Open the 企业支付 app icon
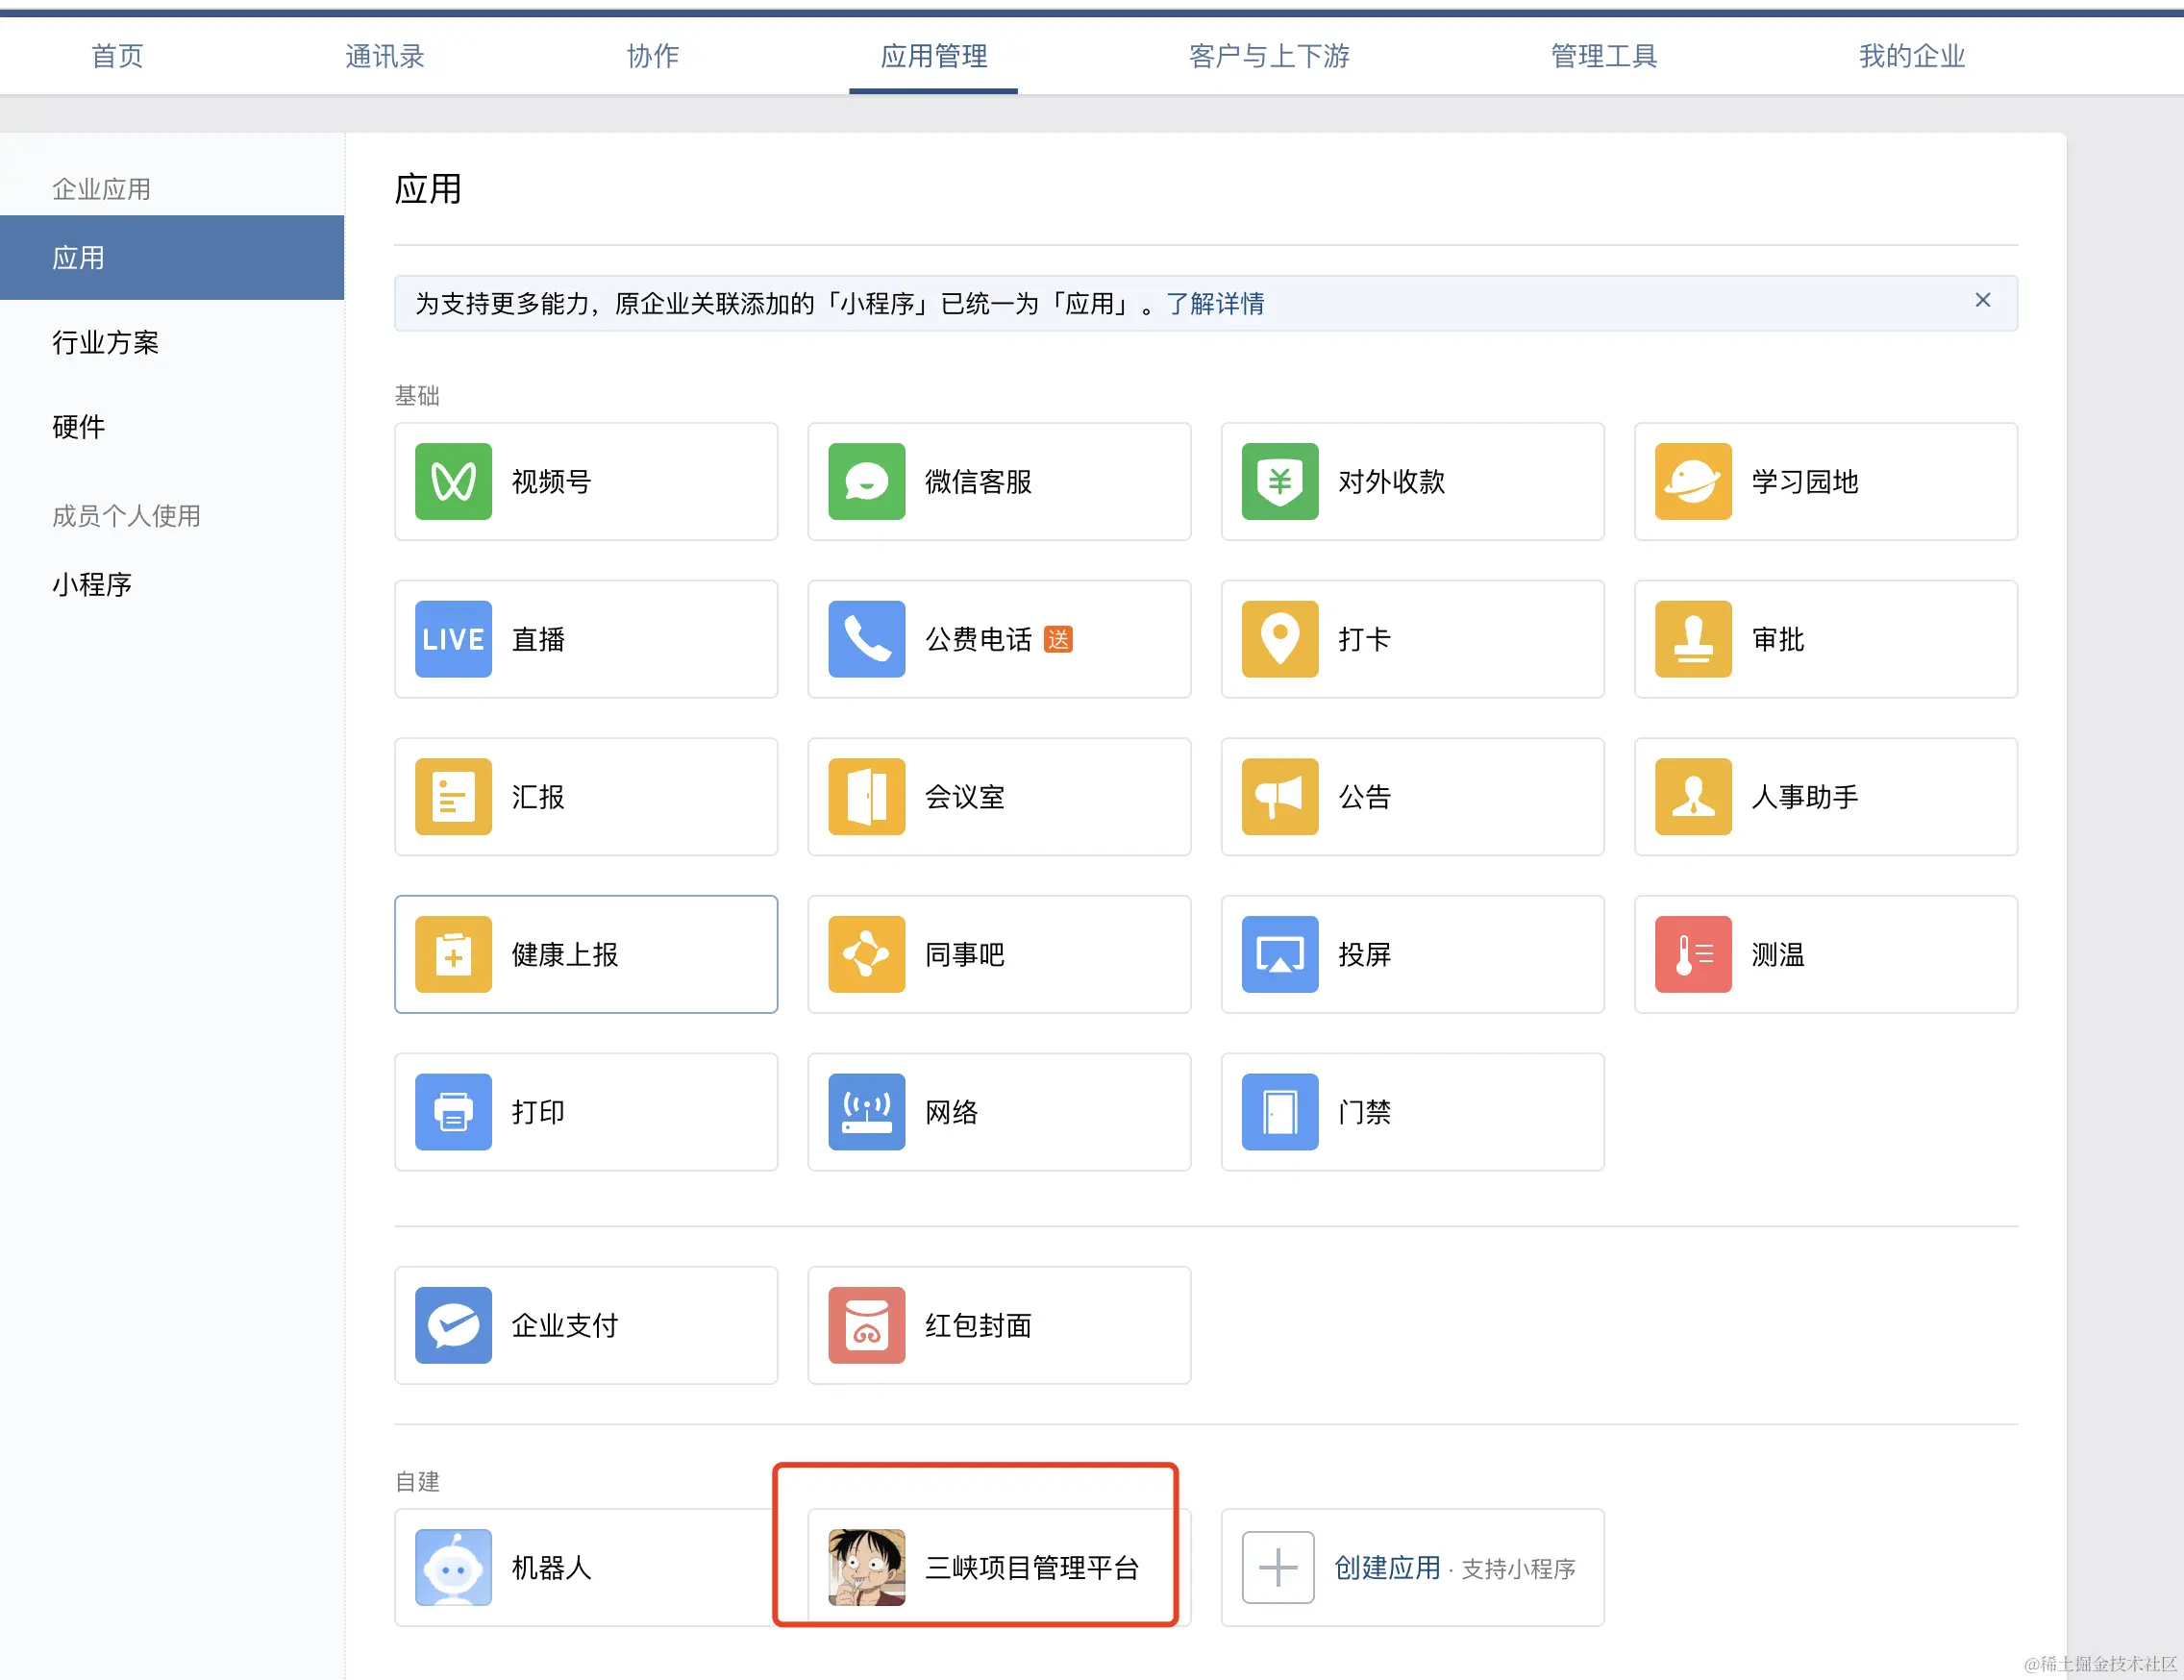The height and width of the screenshot is (1680, 2184). tap(453, 1325)
